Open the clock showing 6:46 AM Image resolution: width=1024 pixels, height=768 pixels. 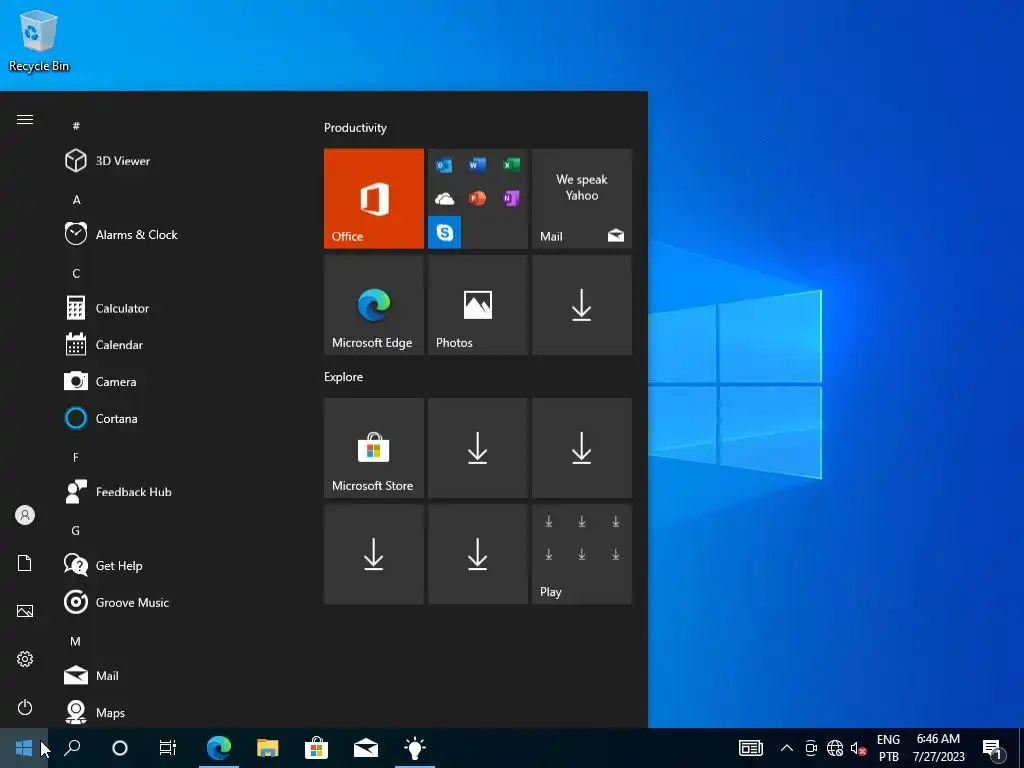(938, 748)
